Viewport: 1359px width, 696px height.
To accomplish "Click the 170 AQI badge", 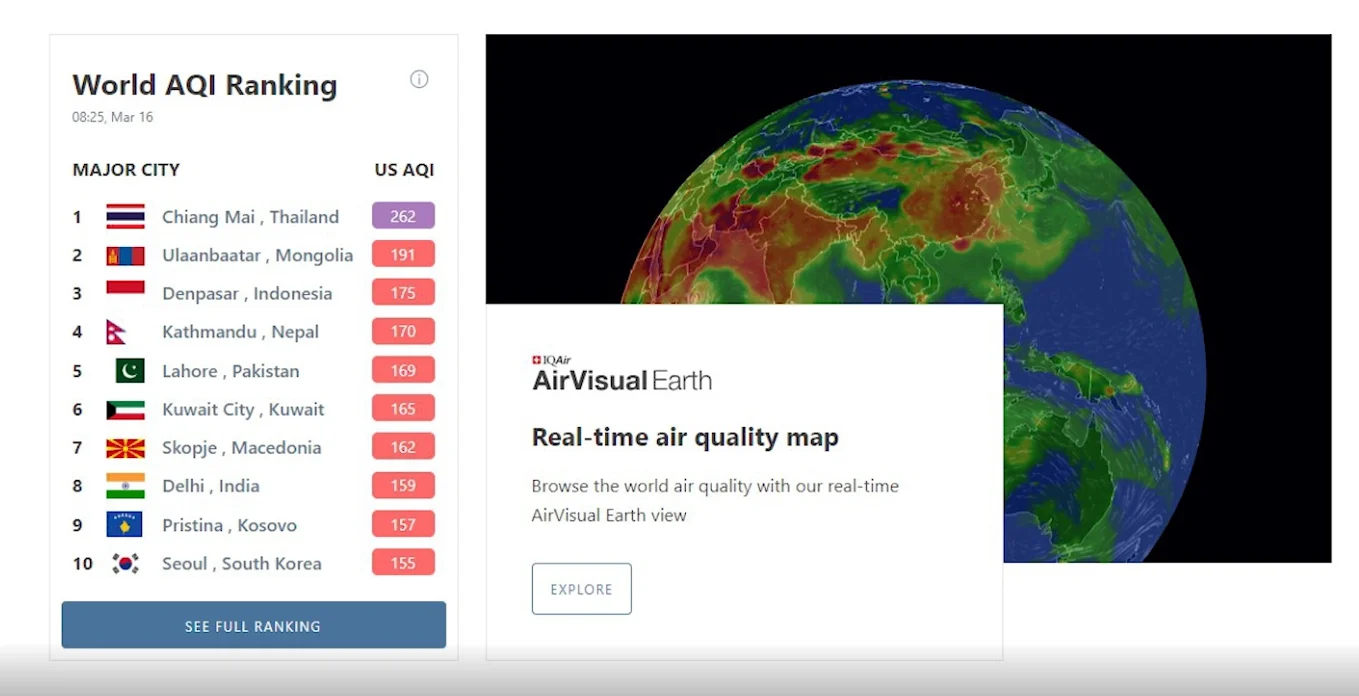I will click(x=403, y=331).
